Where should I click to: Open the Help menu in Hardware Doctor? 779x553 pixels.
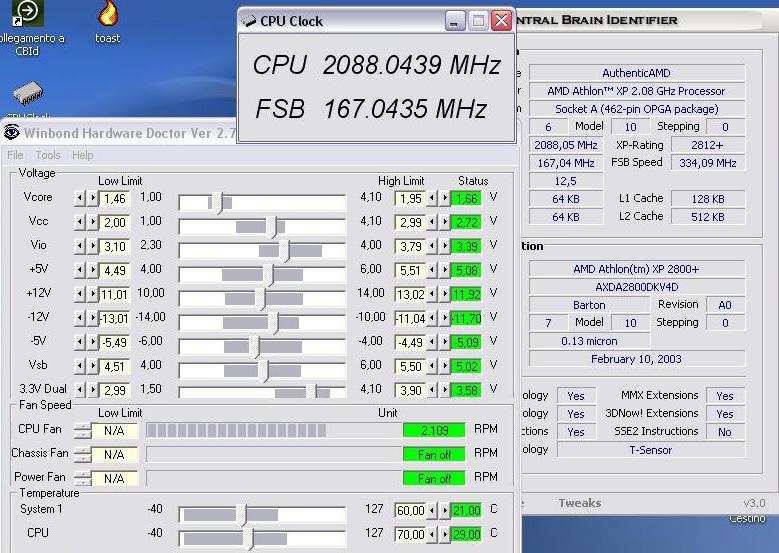point(82,155)
